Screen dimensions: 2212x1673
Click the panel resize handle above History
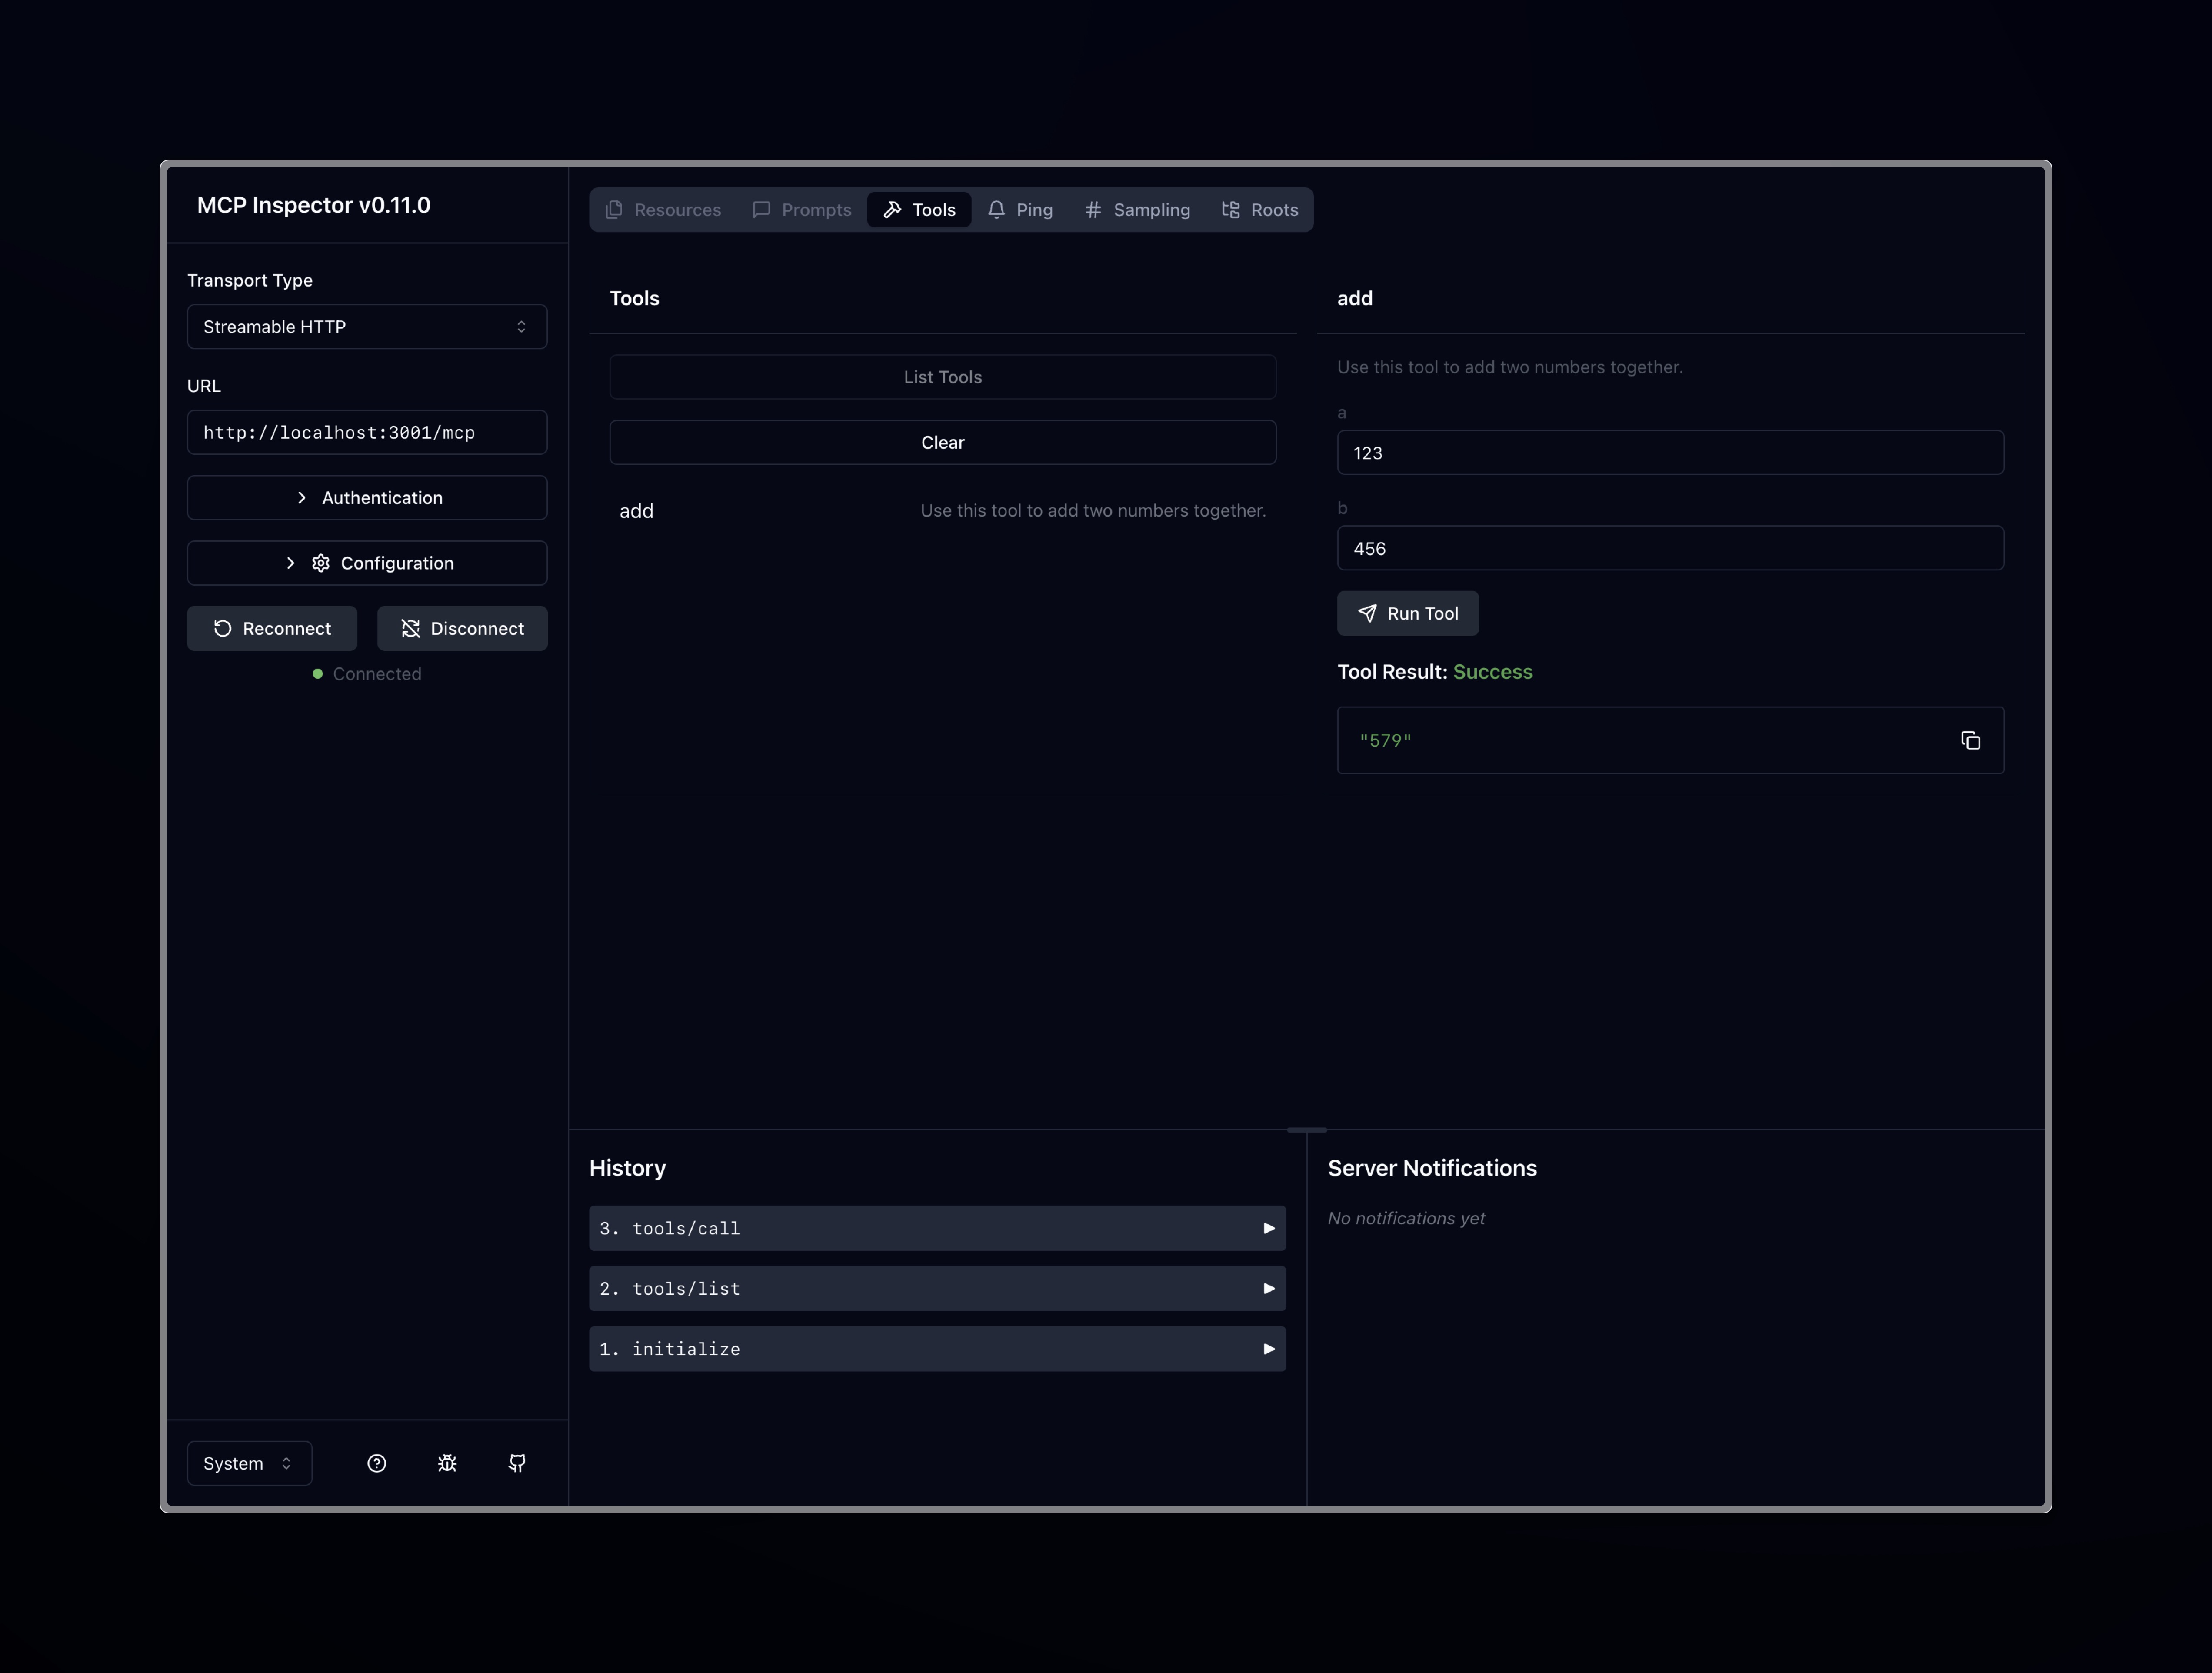coord(1306,1130)
